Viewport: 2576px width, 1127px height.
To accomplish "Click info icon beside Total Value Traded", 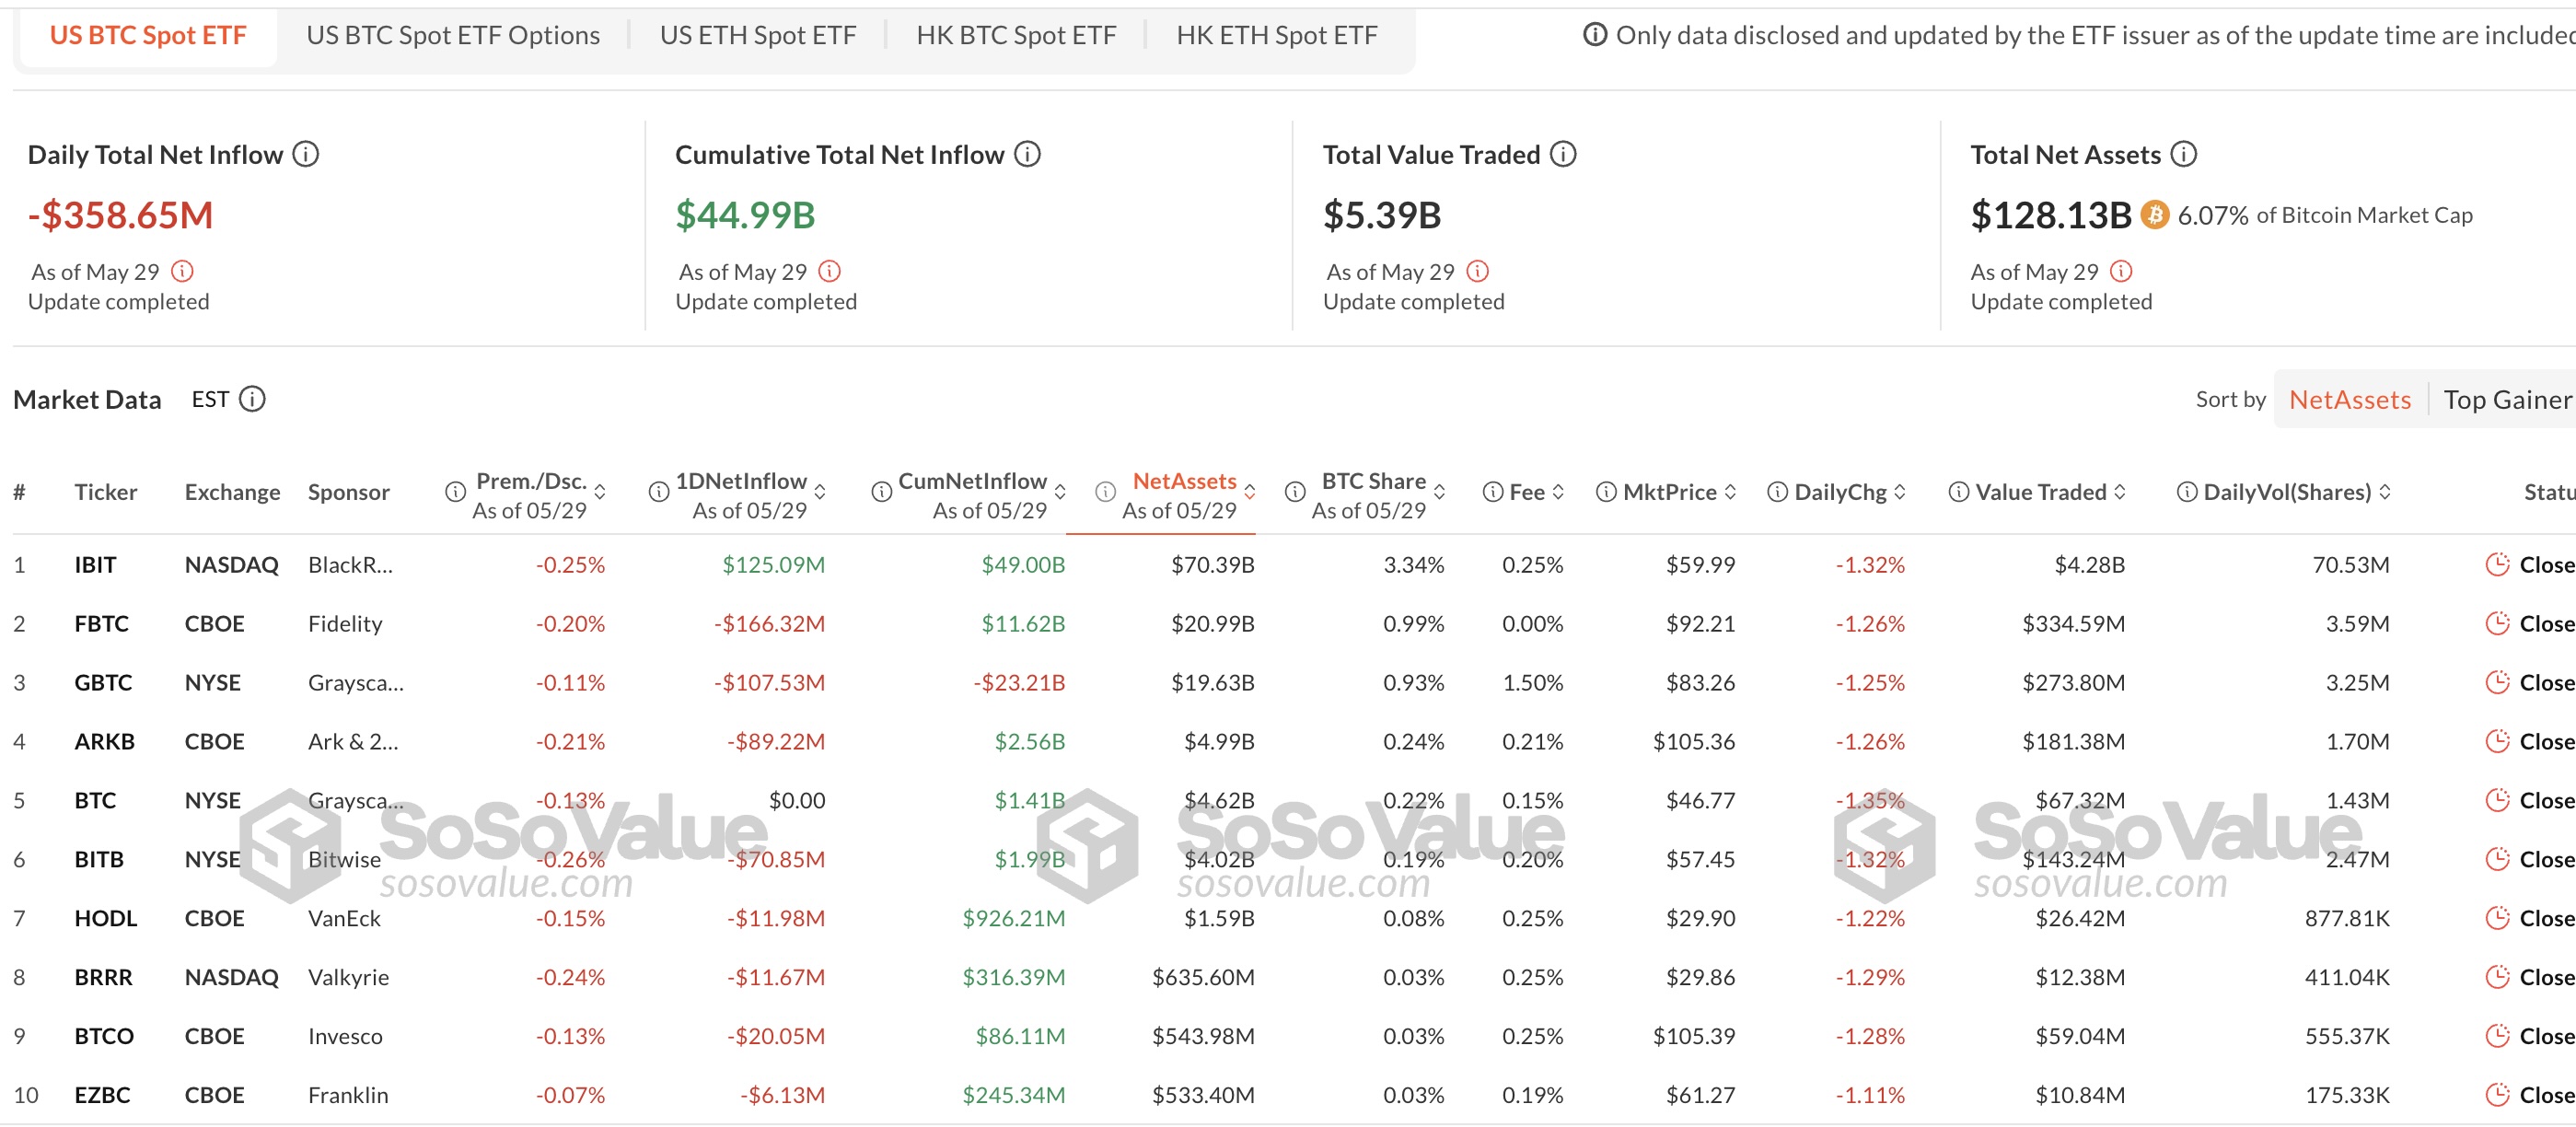I will (1562, 154).
